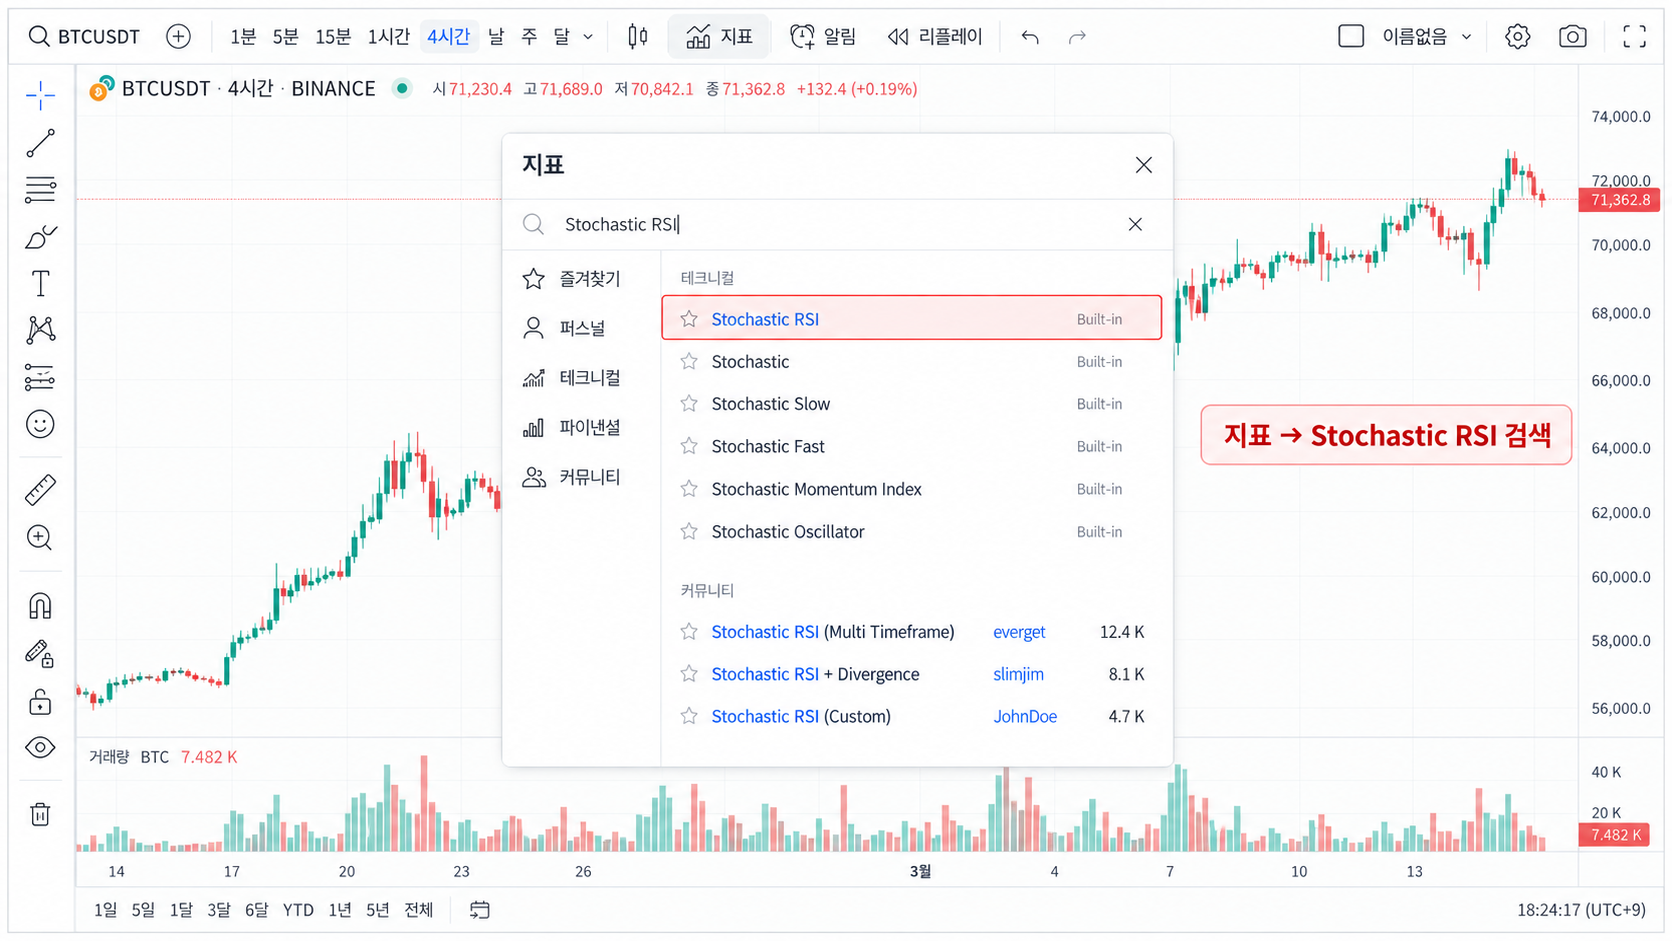This screenshot has height=941, width=1672.
Task: Open the 이름없음 layout dropdown
Action: [x=1427, y=37]
